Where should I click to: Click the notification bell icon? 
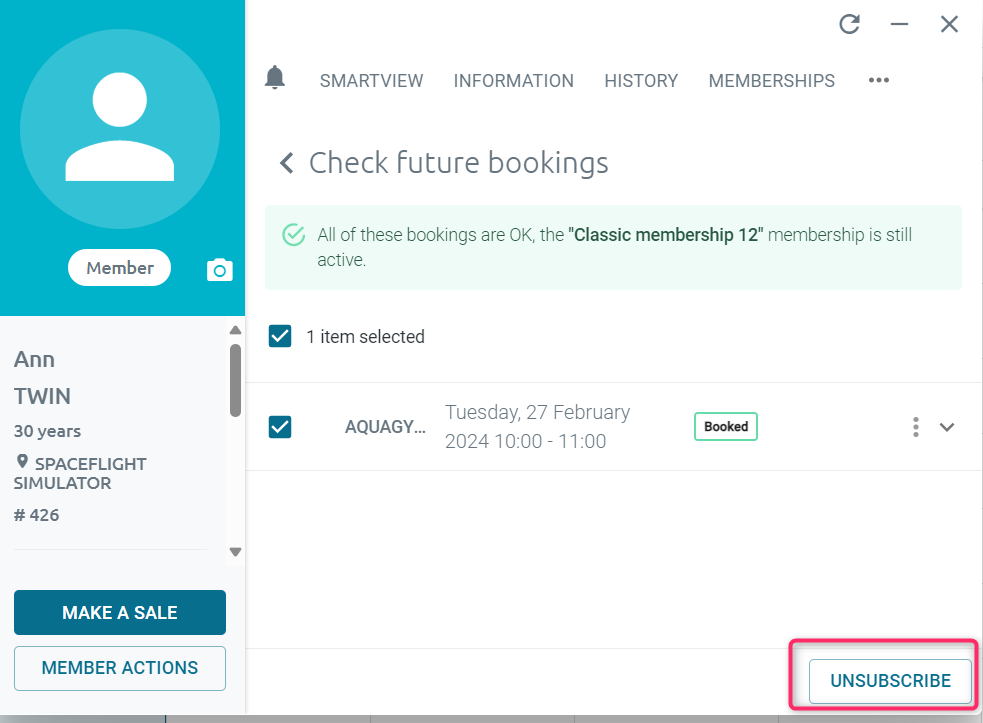(x=275, y=78)
